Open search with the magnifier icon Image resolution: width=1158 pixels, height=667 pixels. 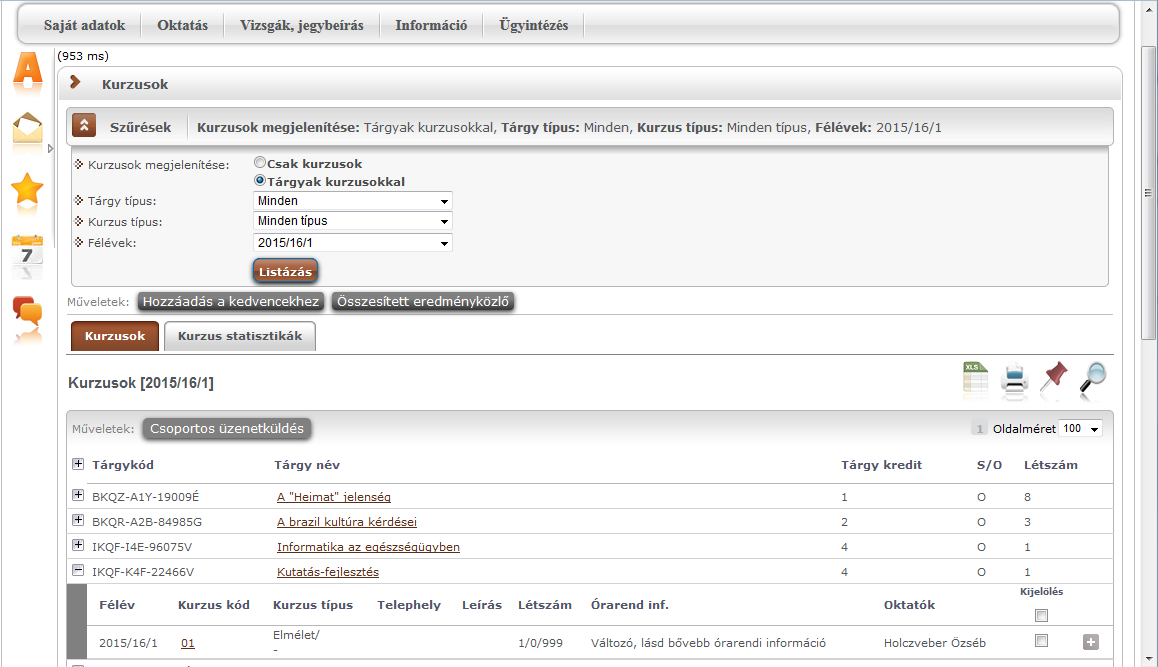(x=1093, y=377)
